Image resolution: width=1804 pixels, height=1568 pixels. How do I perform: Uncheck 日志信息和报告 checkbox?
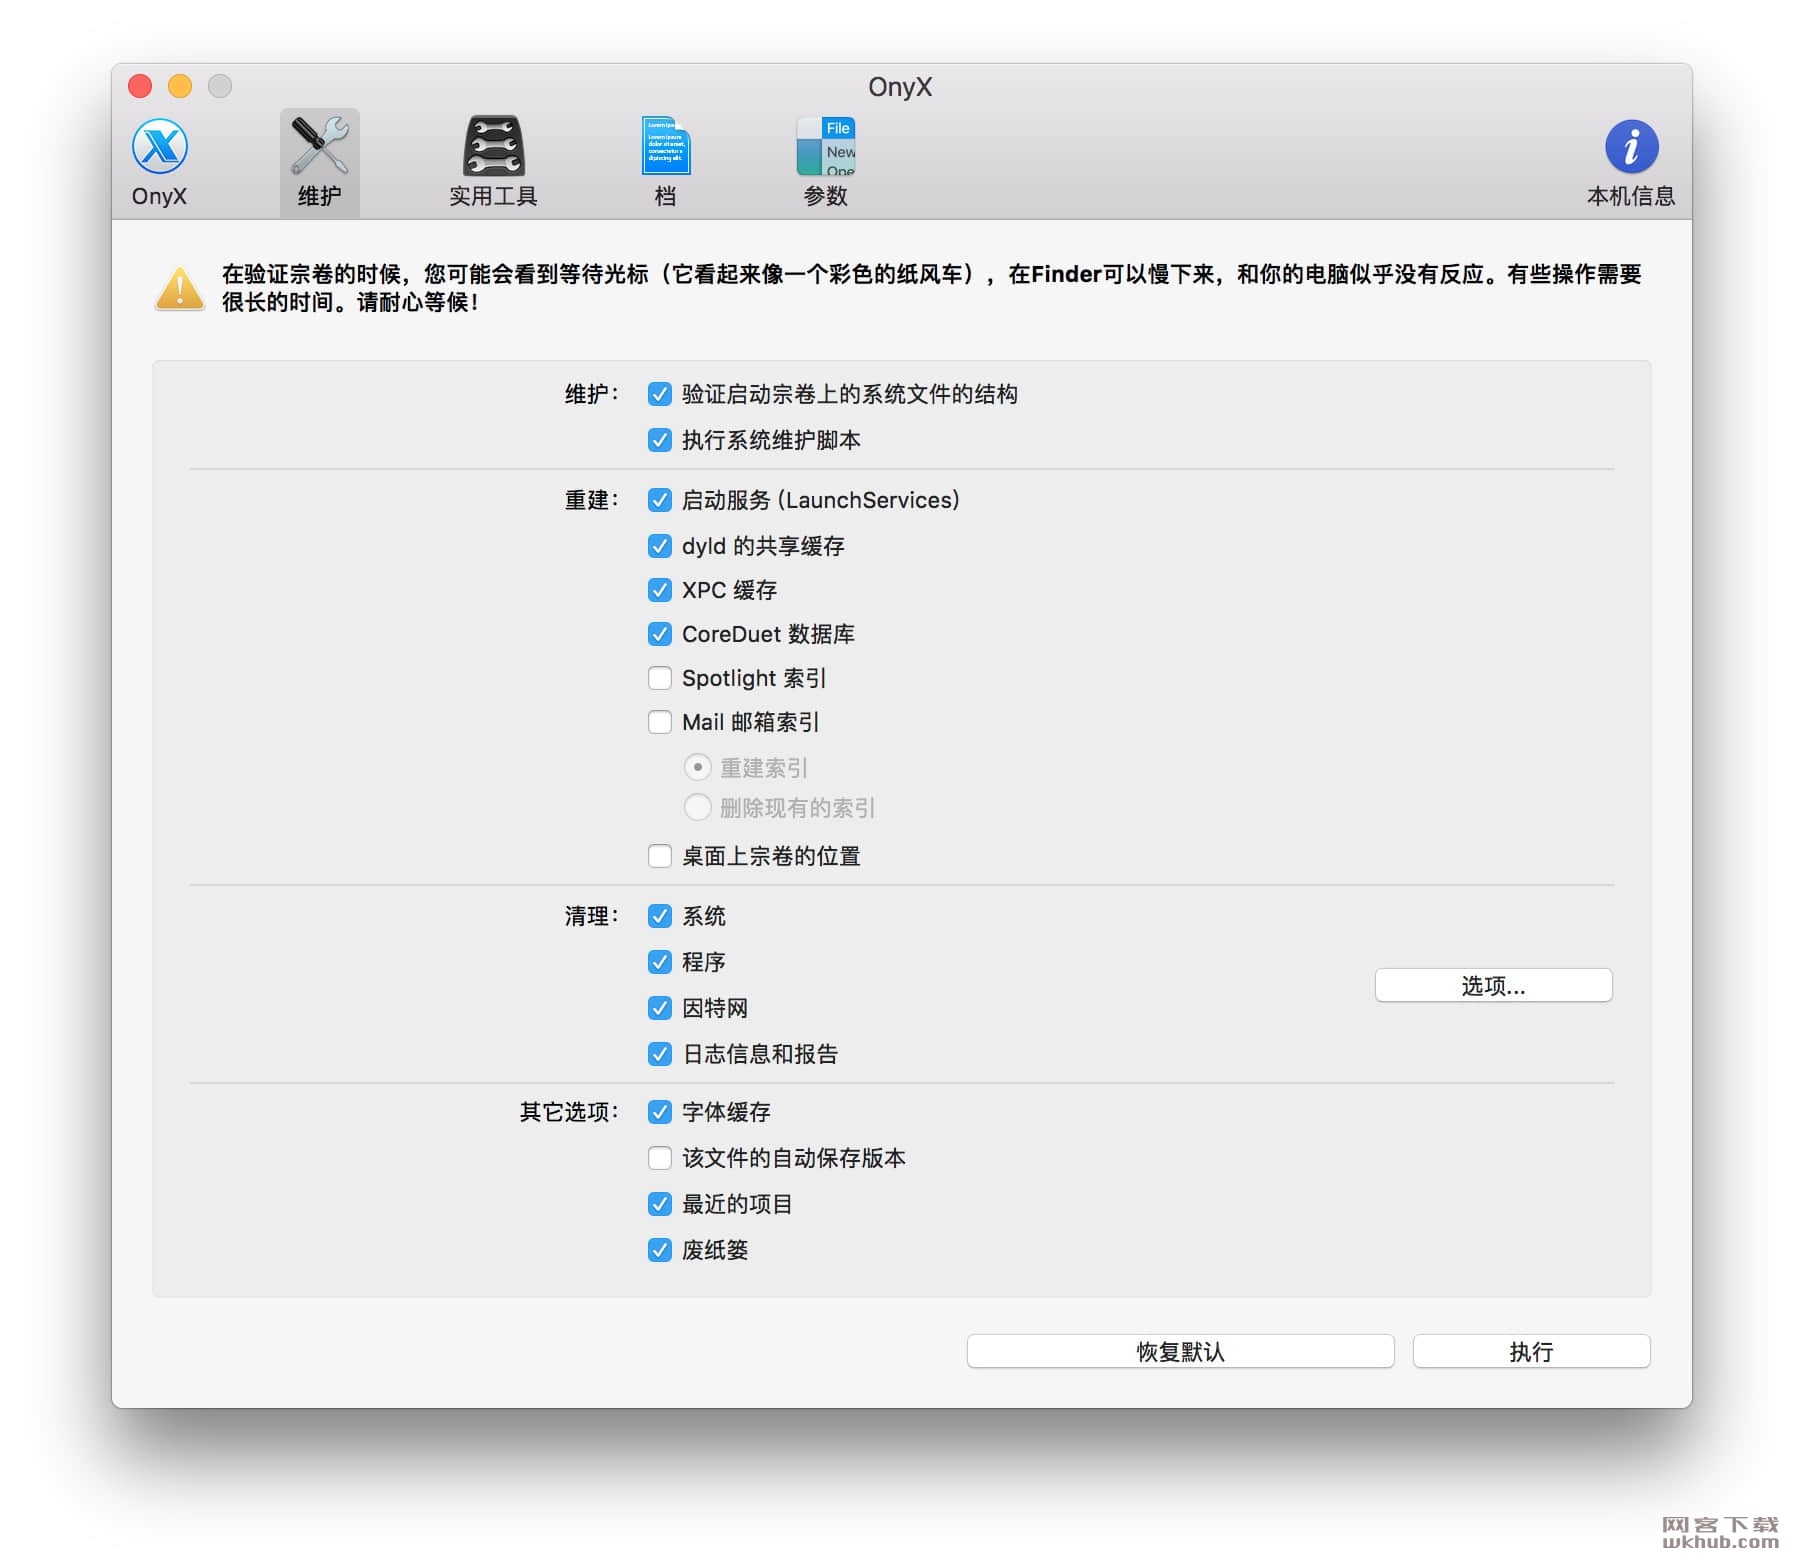[660, 1054]
